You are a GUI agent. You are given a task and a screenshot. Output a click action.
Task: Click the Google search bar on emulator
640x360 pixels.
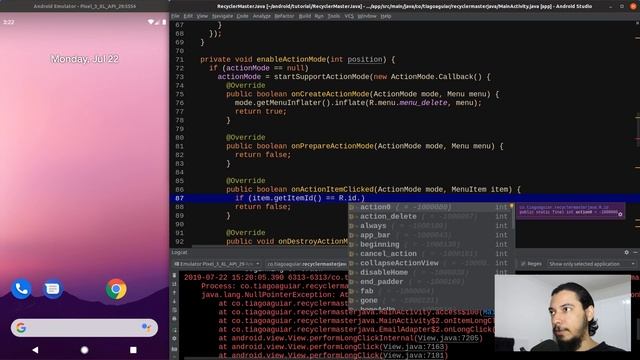click(x=84, y=327)
